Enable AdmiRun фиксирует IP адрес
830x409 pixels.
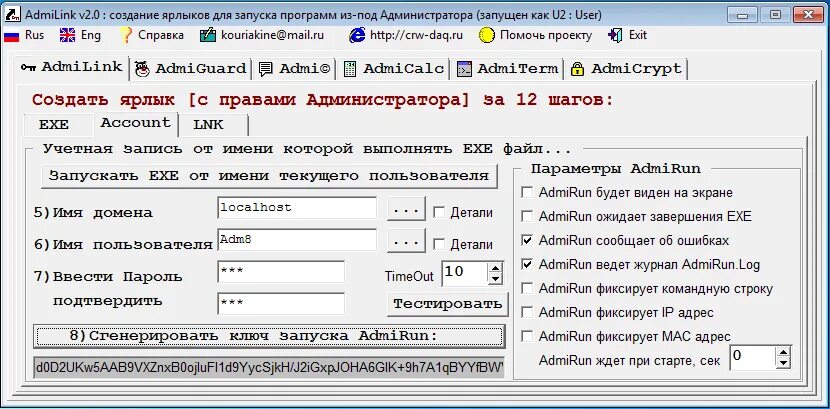[x=527, y=313]
